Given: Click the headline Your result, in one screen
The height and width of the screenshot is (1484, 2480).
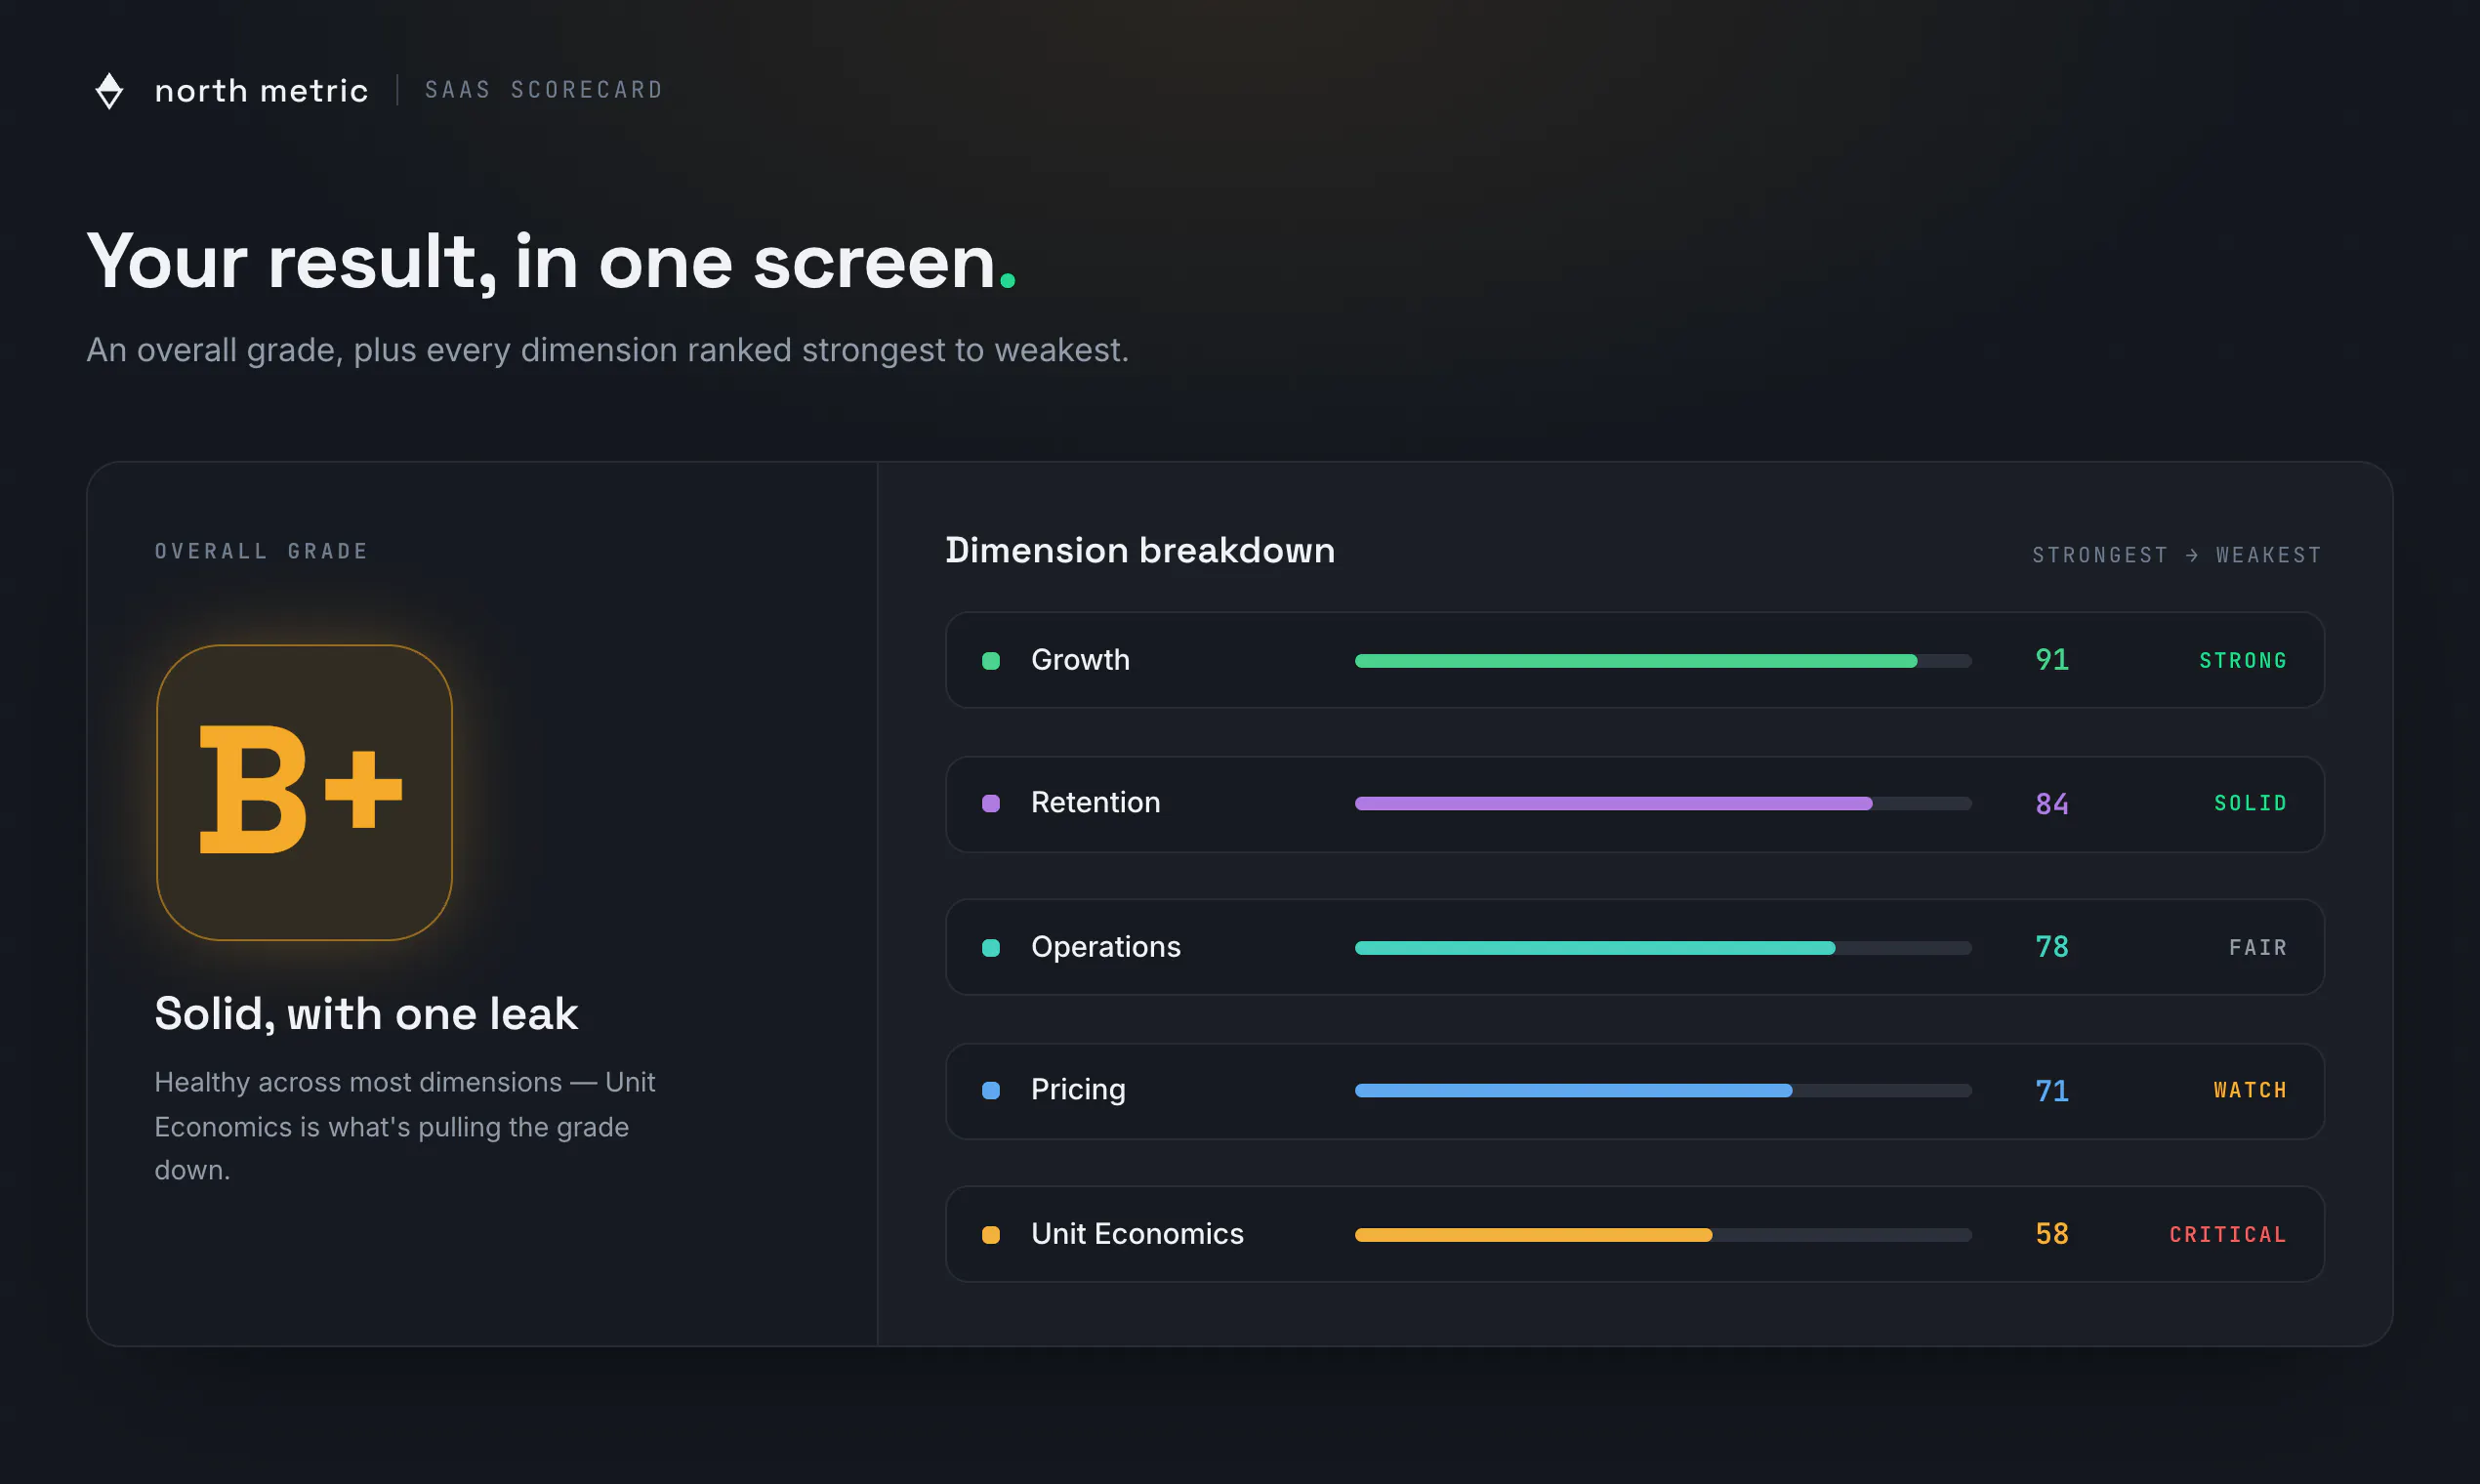Looking at the screenshot, I should pyautogui.click(x=552, y=261).
